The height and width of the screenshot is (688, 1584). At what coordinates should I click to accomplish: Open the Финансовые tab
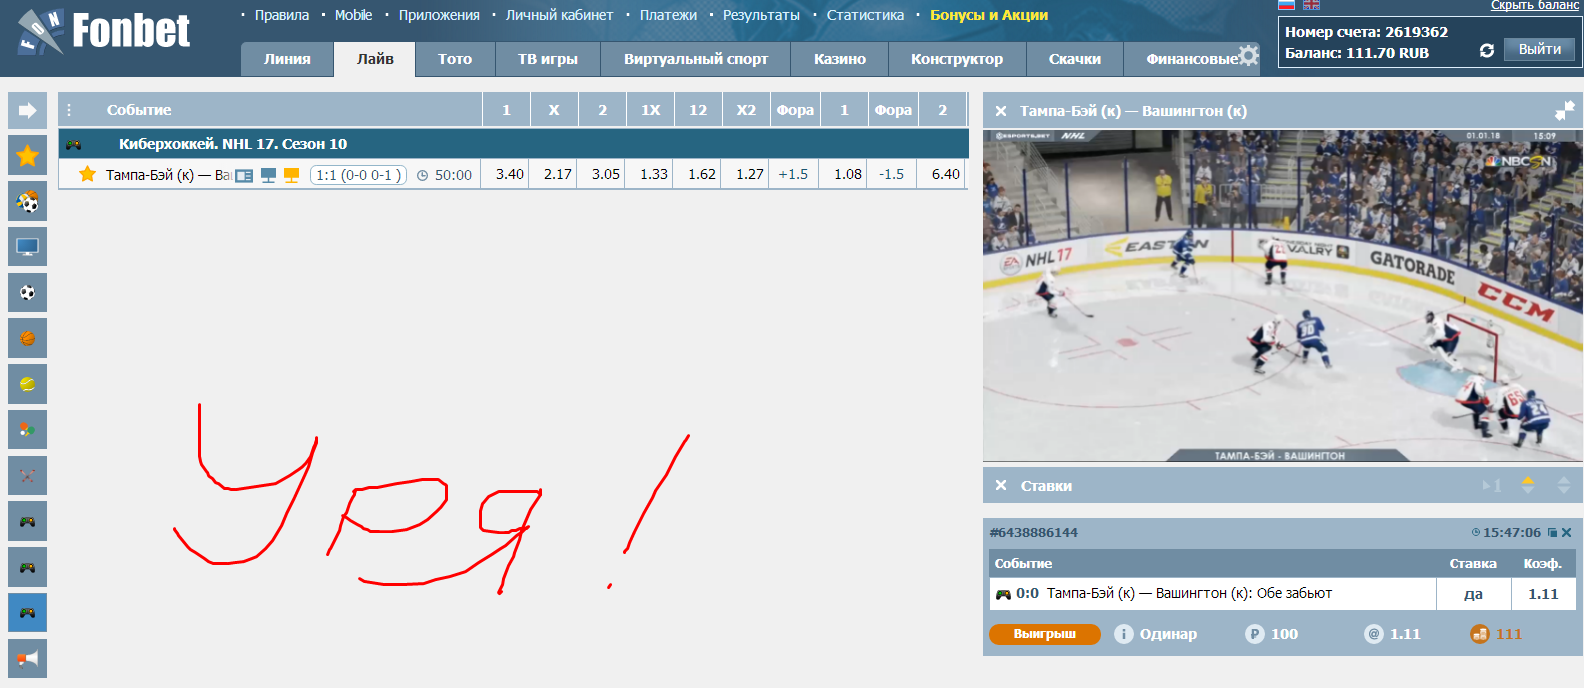[x=1191, y=59]
